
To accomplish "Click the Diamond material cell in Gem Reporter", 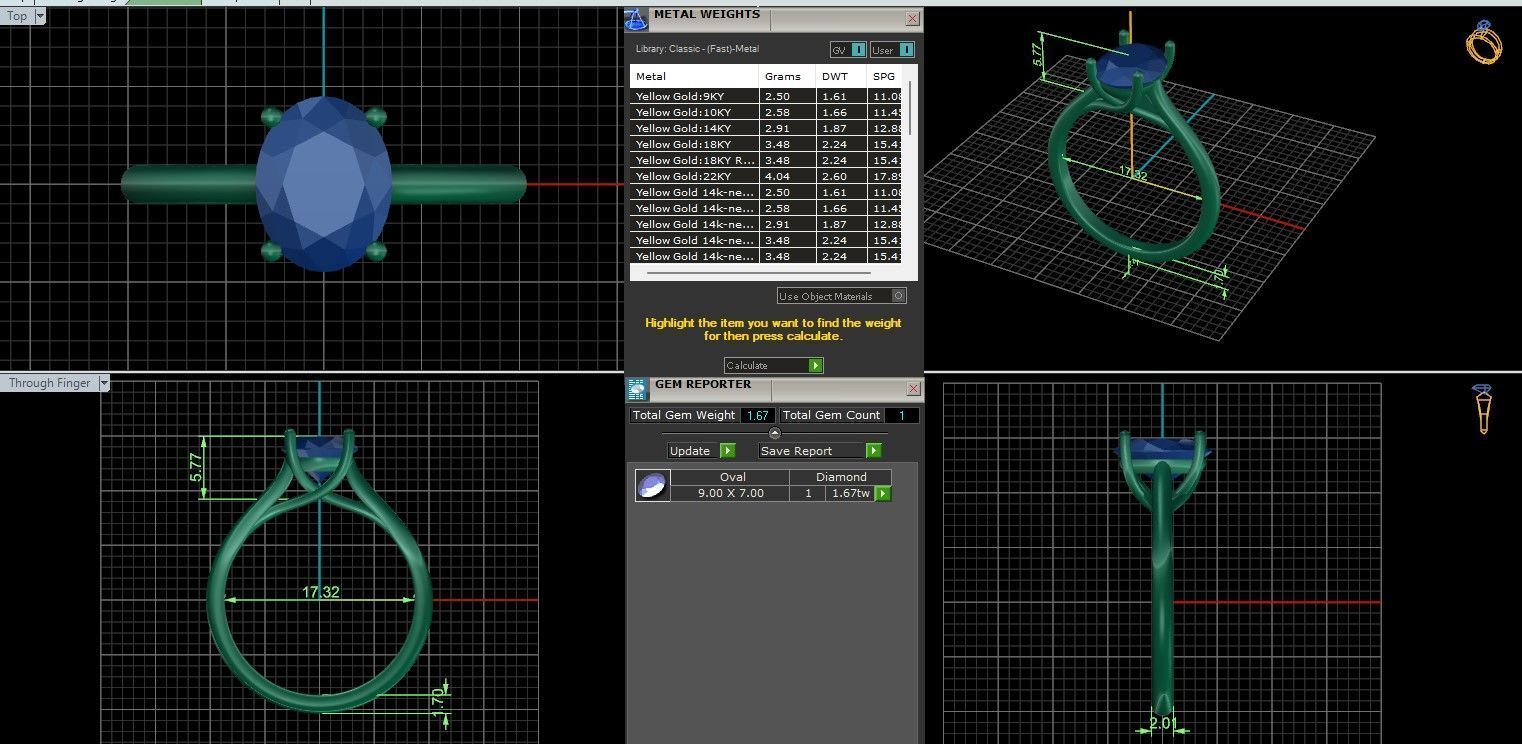I will pos(840,477).
